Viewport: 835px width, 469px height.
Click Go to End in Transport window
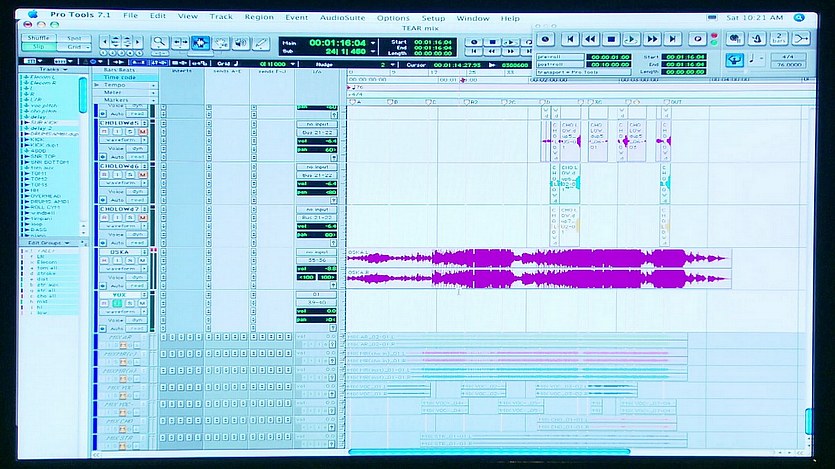(x=672, y=39)
